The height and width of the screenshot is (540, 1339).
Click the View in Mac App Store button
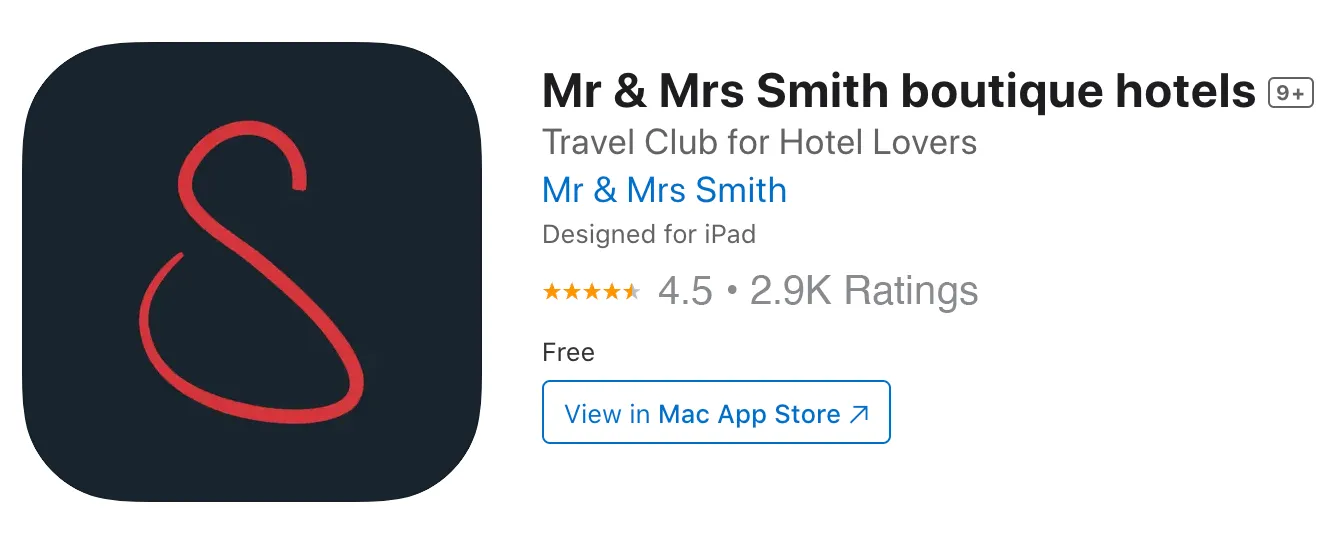[716, 412]
